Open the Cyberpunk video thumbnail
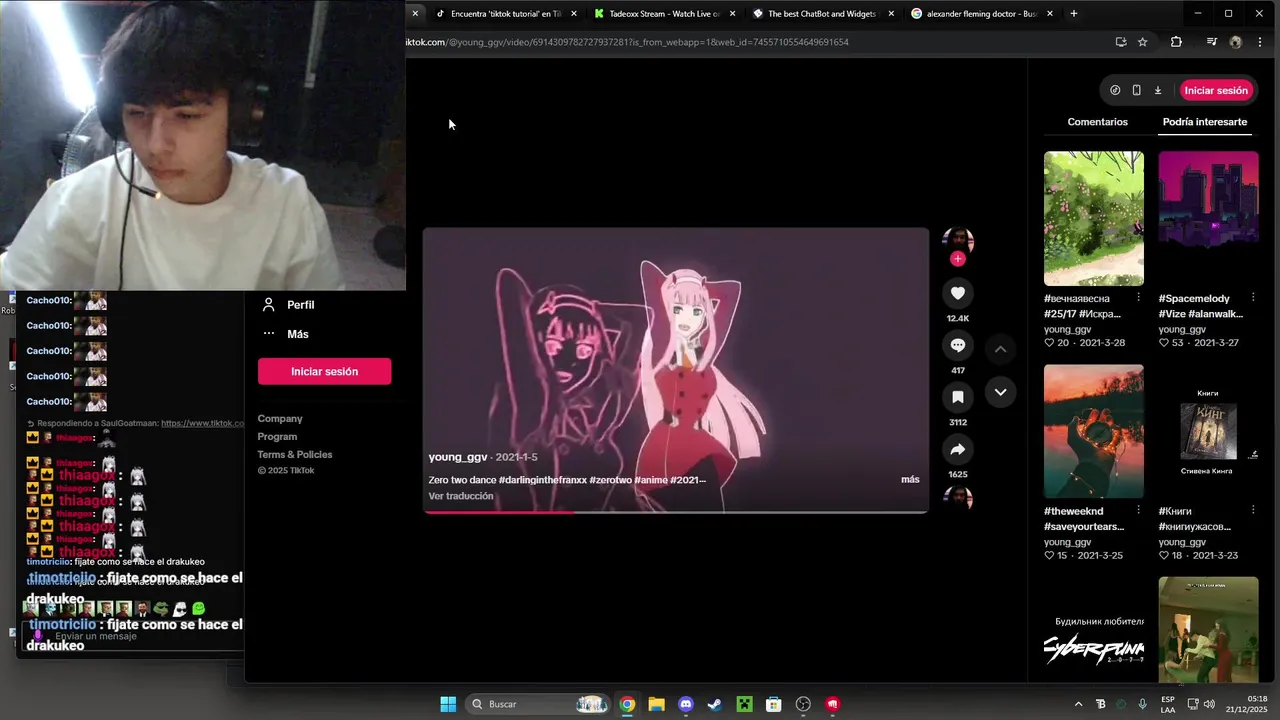1280x720 pixels. click(1094, 630)
